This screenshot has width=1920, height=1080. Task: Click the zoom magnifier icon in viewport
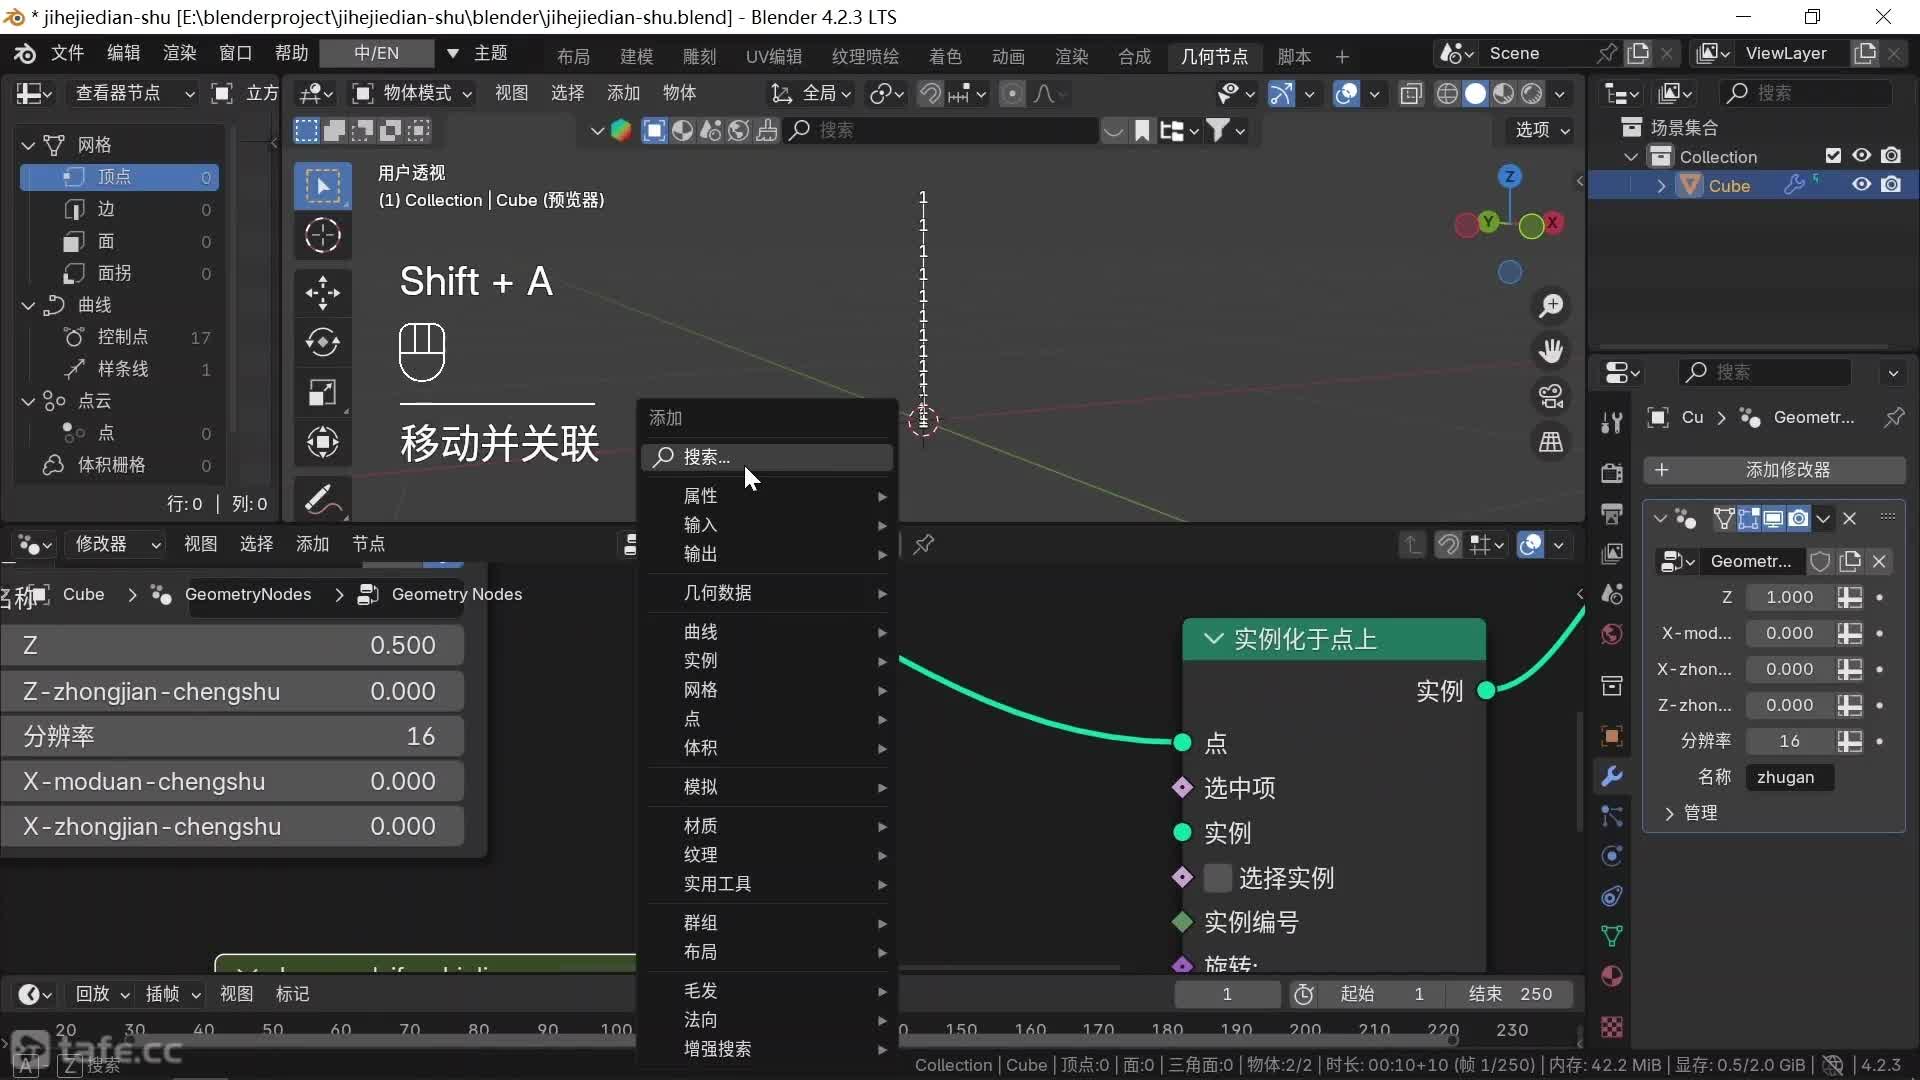1551,306
